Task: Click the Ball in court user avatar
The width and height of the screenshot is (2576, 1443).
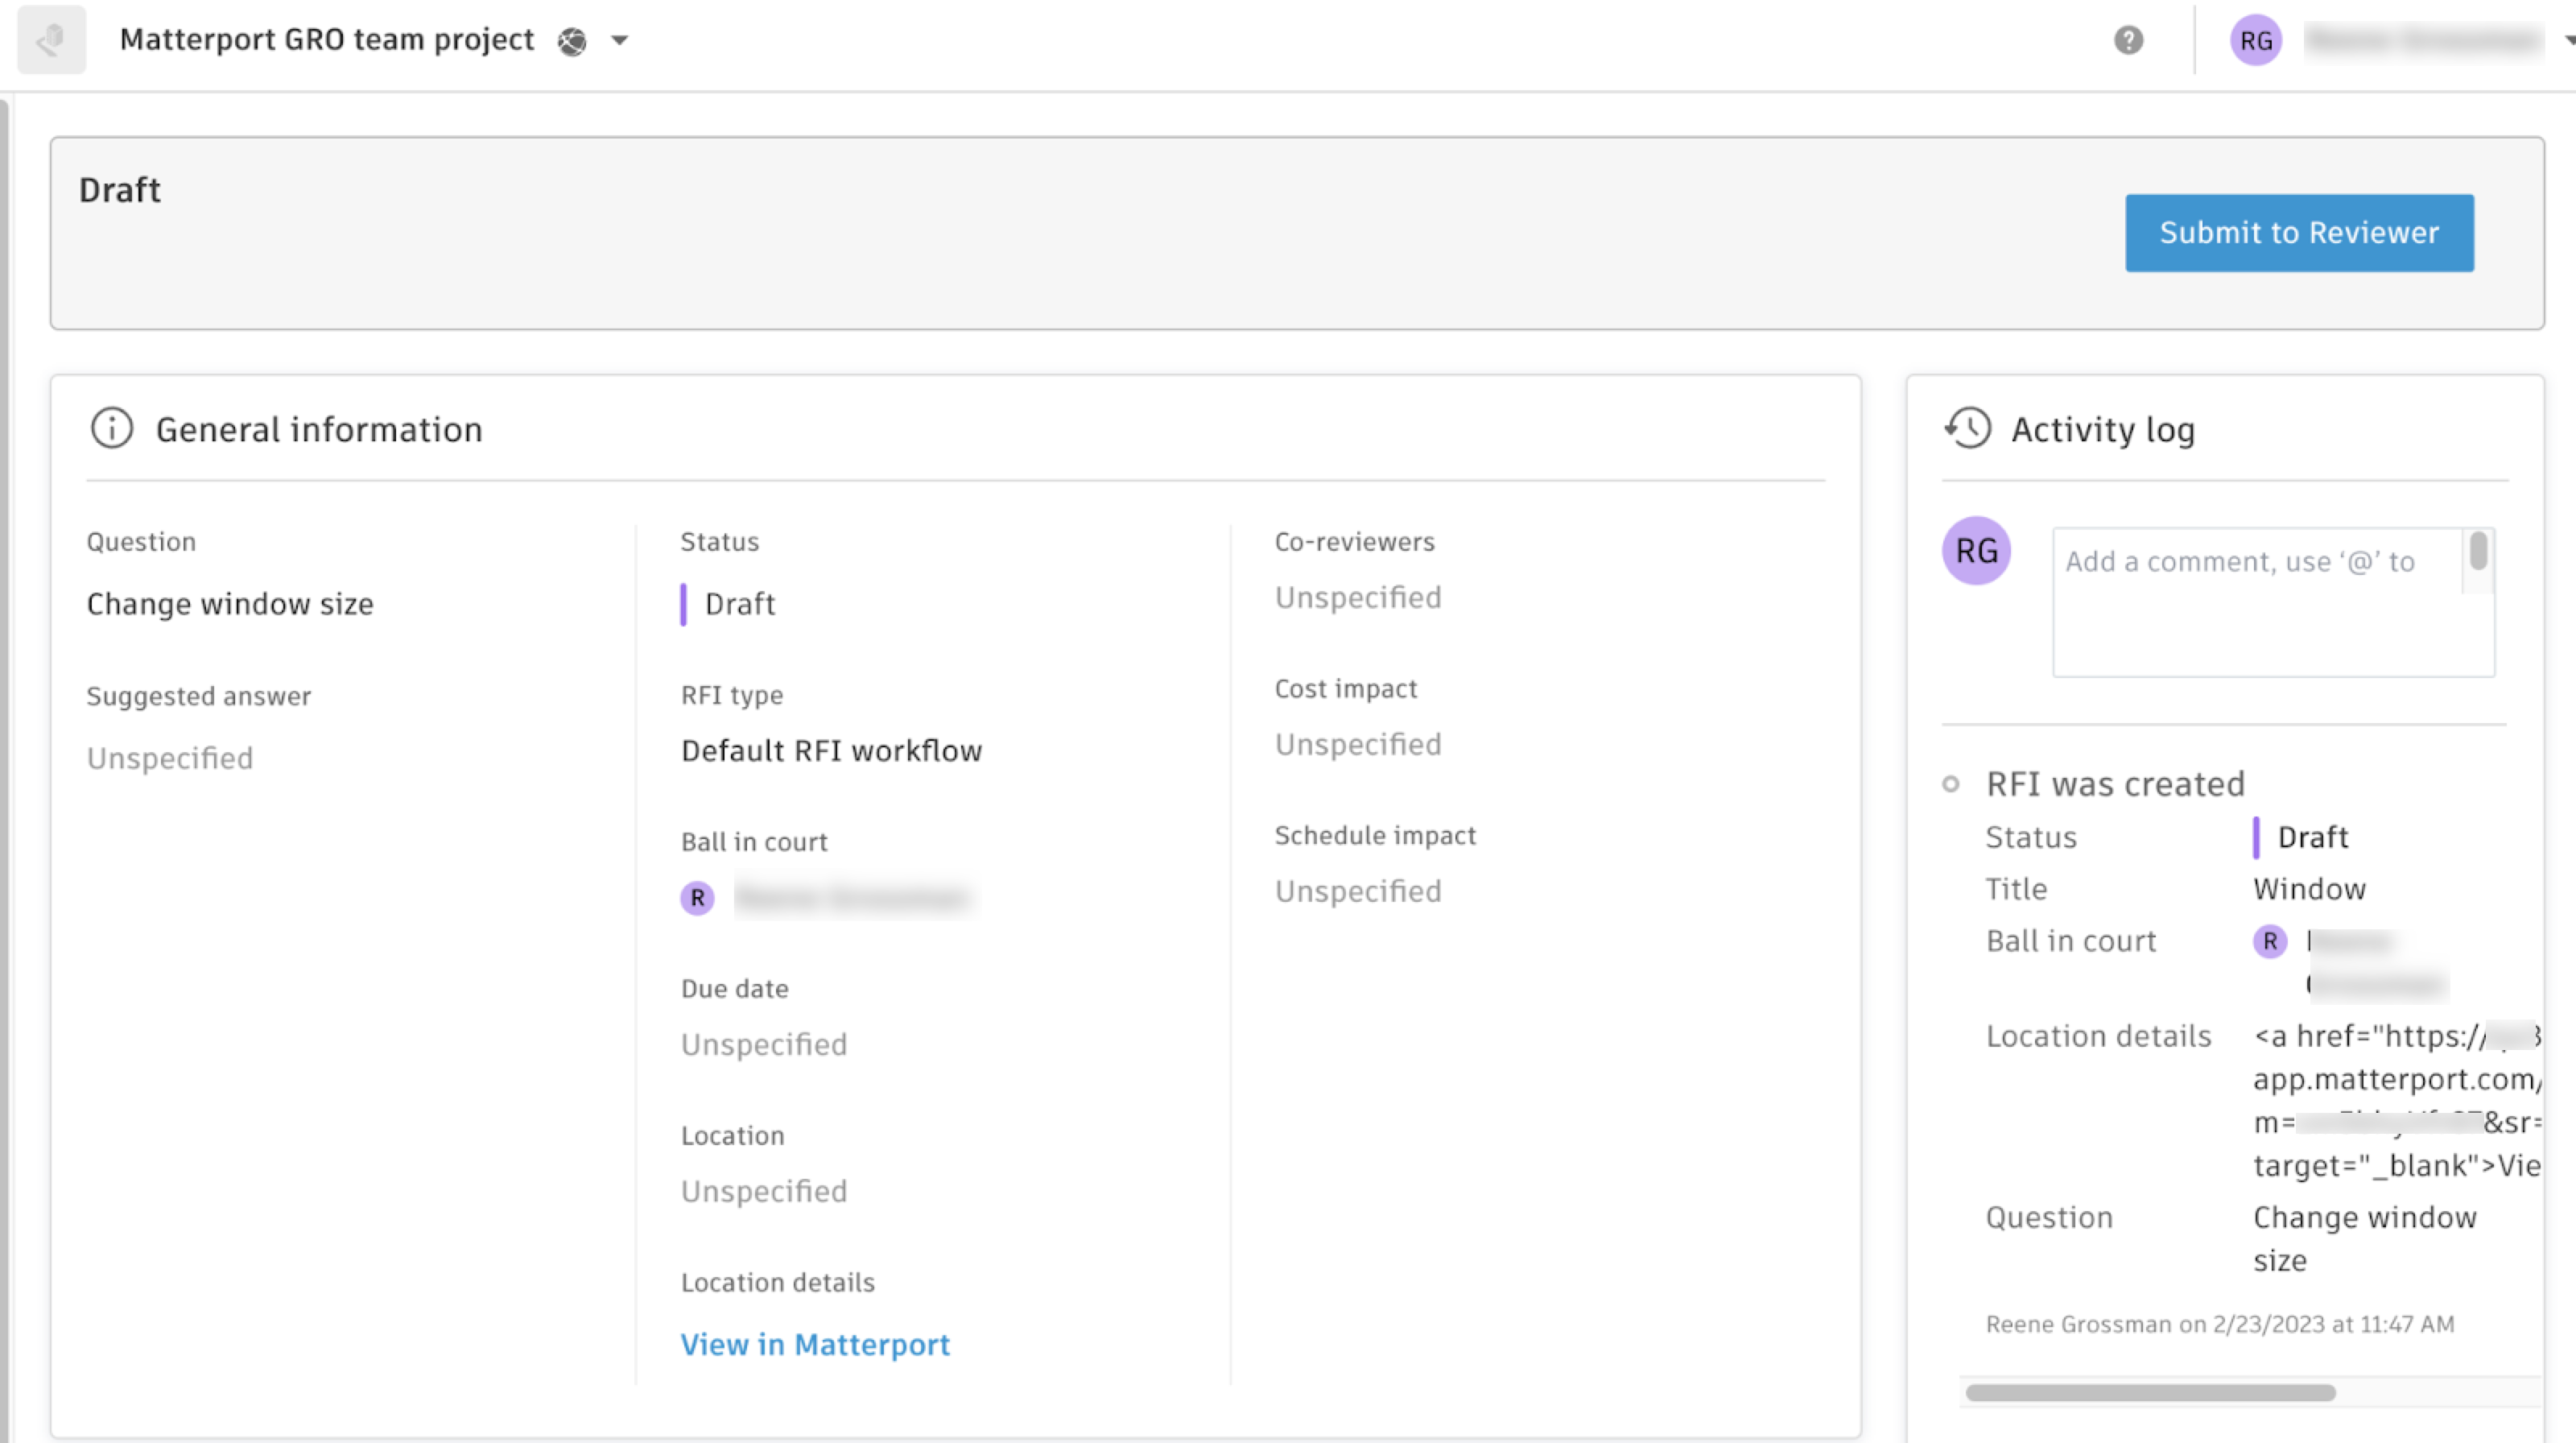Action: [698, 897]
